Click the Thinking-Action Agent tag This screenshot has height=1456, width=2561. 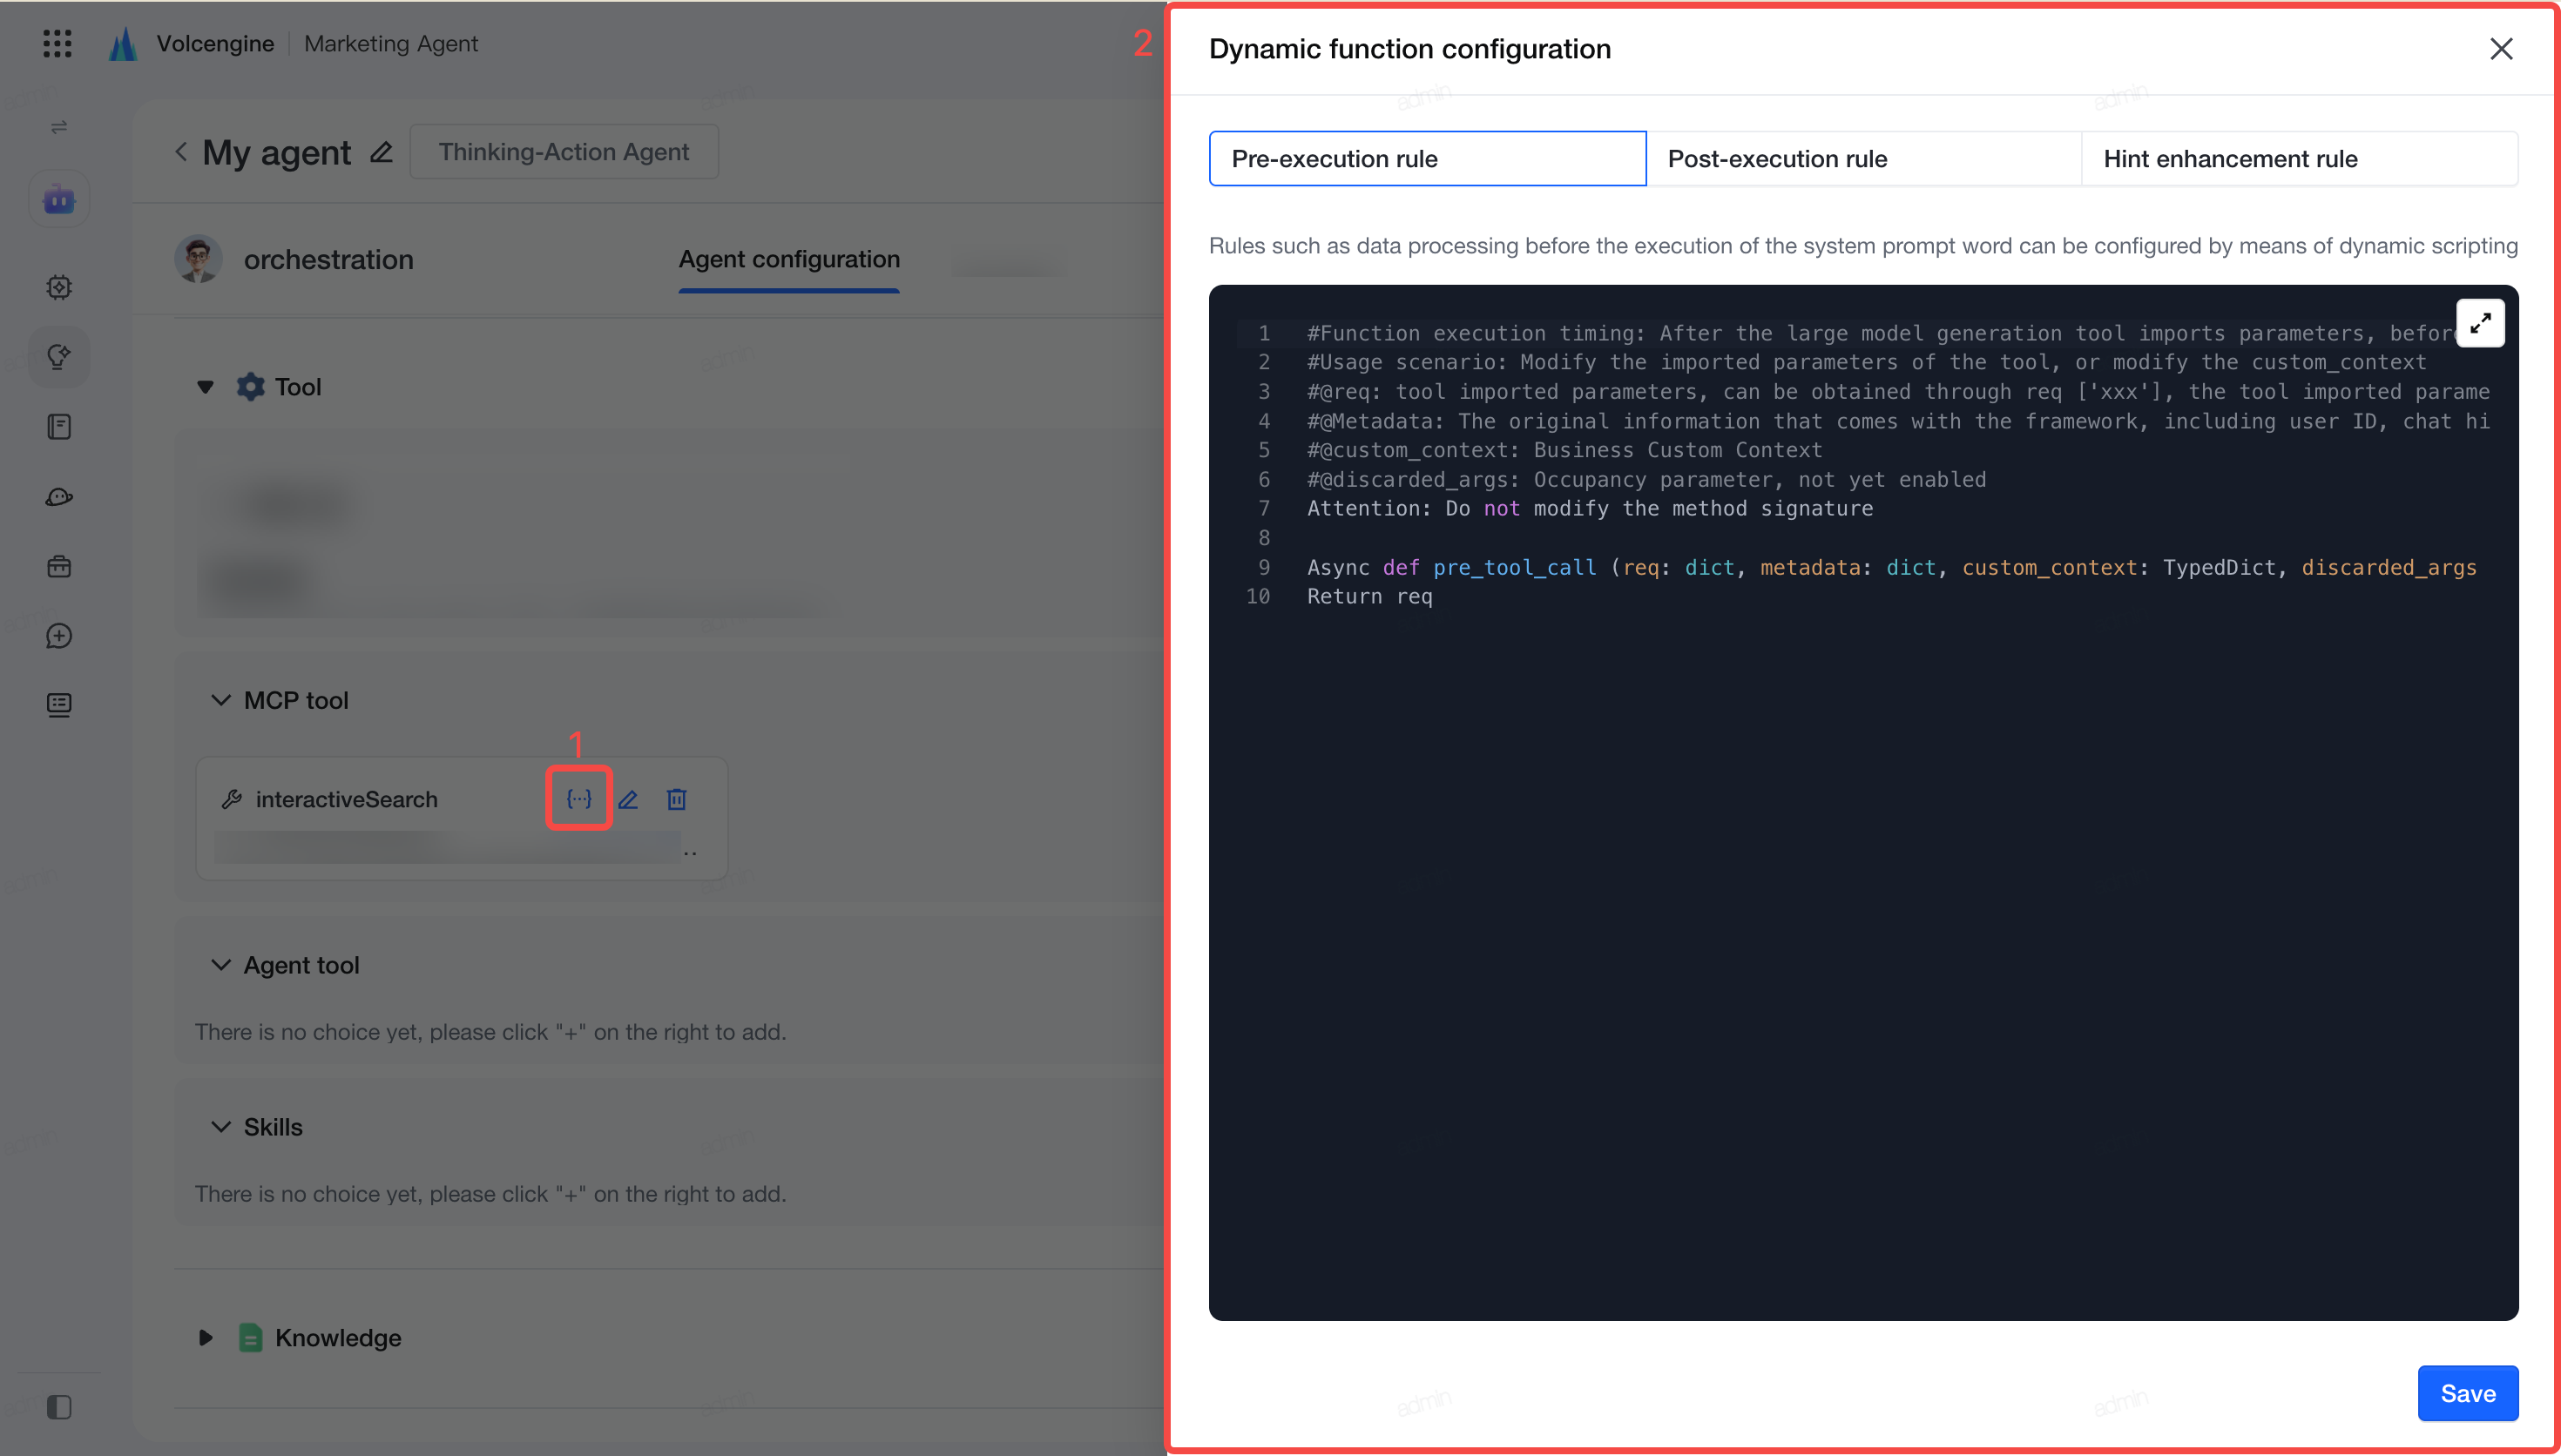564,152
